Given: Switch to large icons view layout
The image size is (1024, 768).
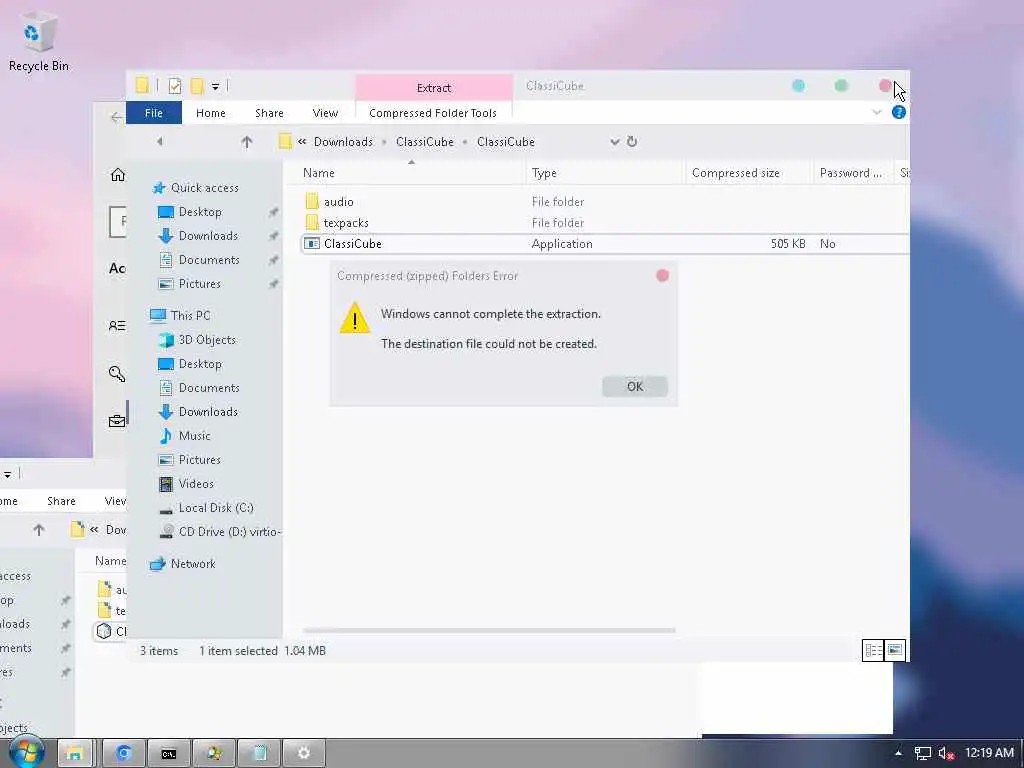Looking at the screenshot, I should click(895, 650).
